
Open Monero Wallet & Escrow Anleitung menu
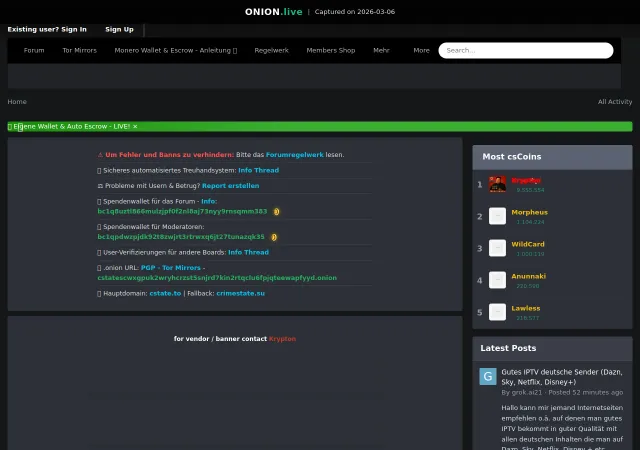[x=176, y=50]
